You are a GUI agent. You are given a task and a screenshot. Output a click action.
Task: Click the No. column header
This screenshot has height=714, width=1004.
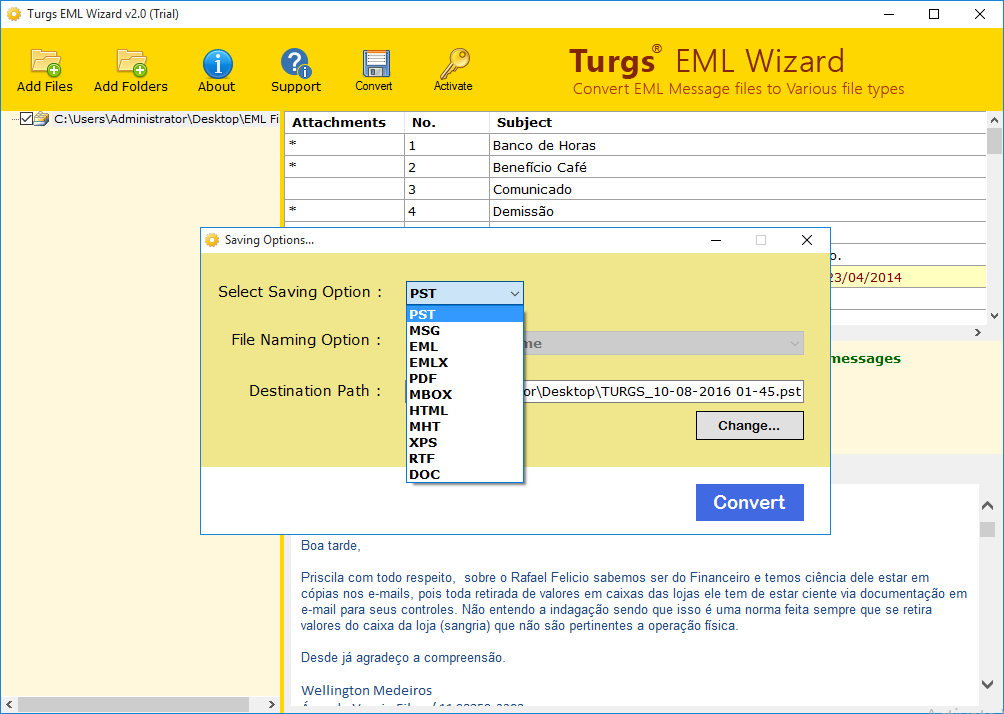tap(447, 122)
